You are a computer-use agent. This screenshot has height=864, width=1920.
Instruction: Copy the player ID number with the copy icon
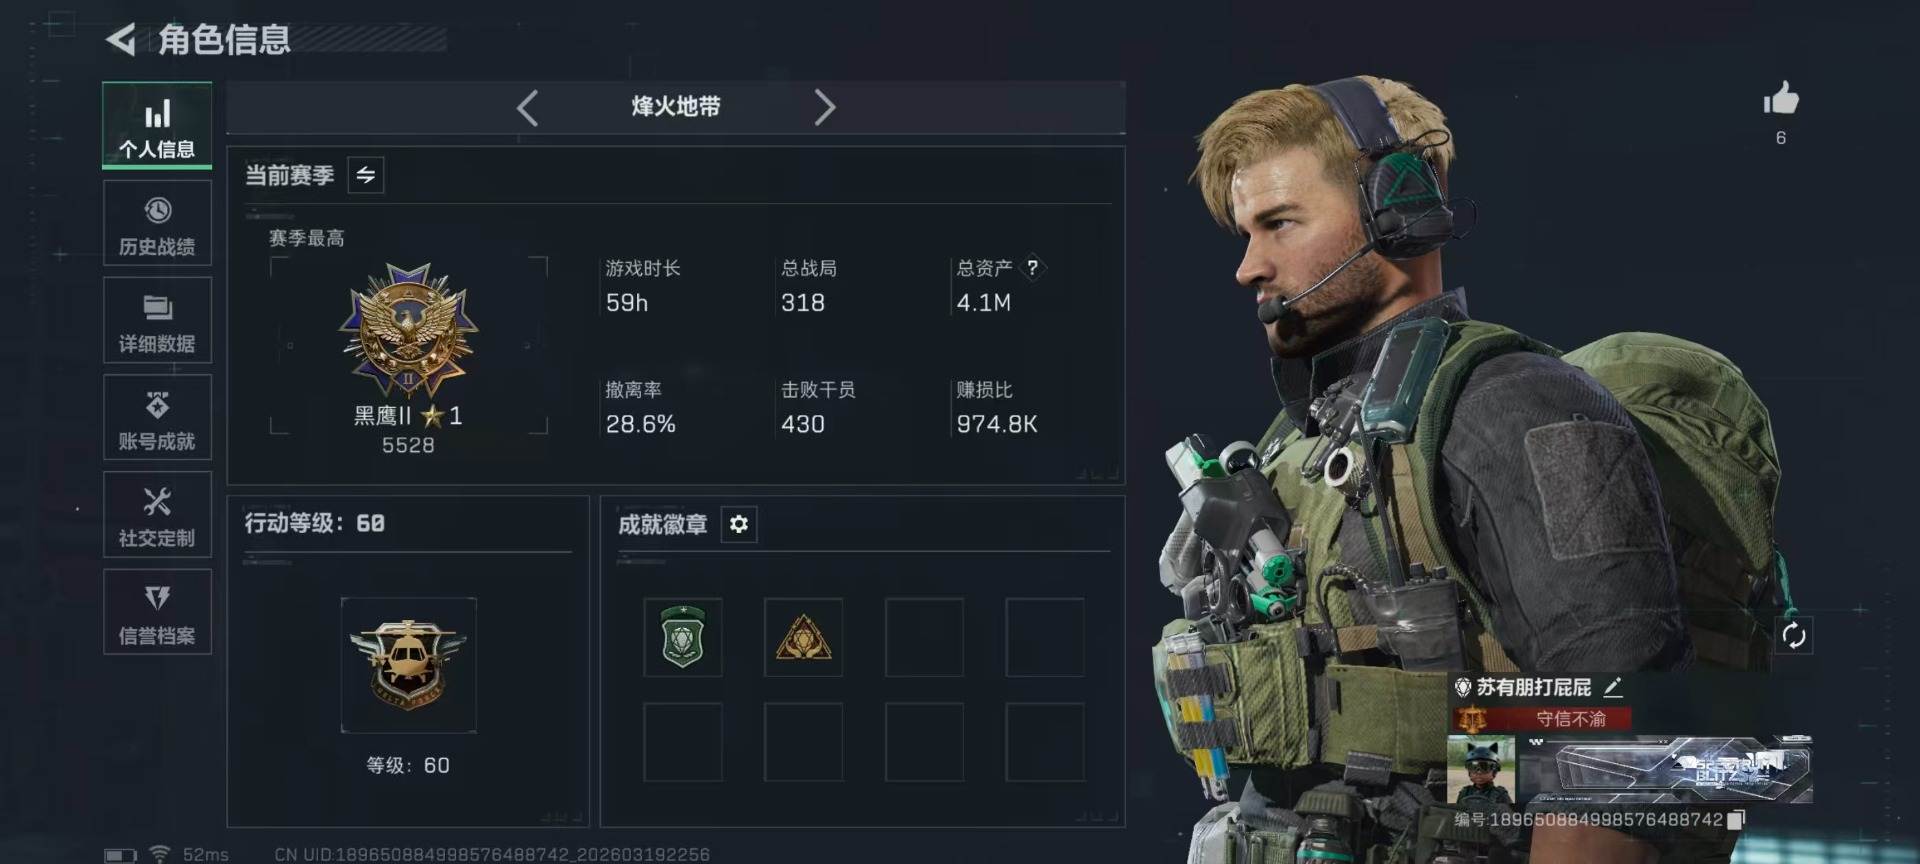tap(1736, 820)
